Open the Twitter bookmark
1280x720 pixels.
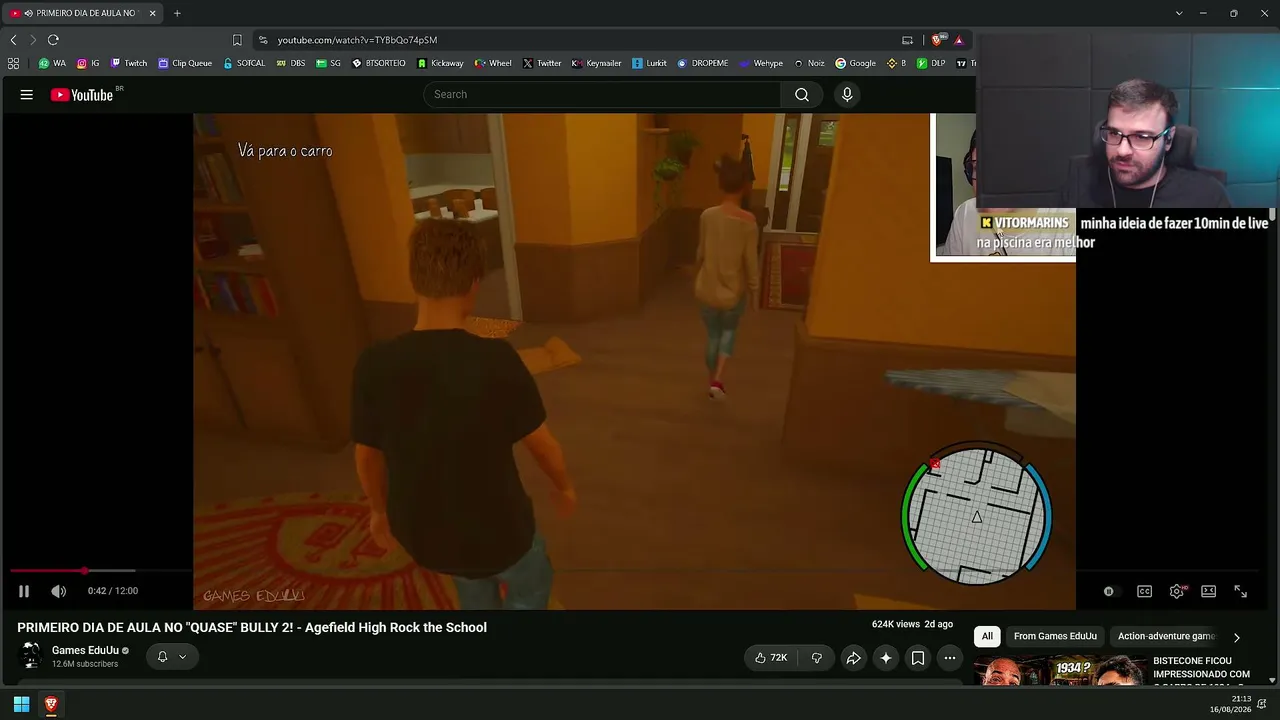tap(542, 63)
